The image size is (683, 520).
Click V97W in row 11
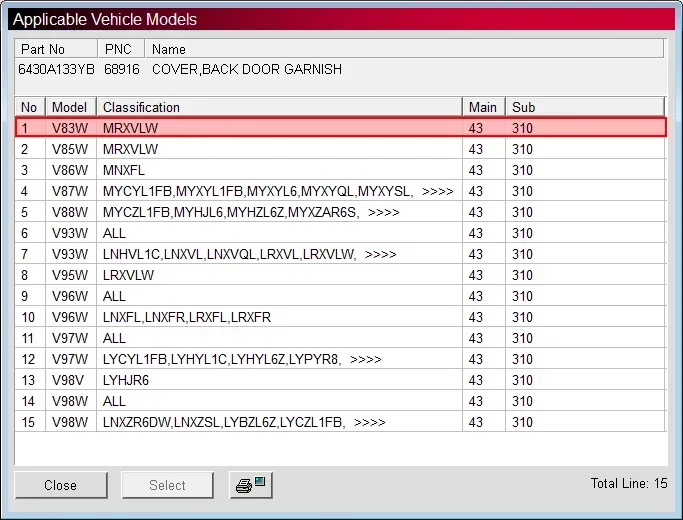point(70,338)
